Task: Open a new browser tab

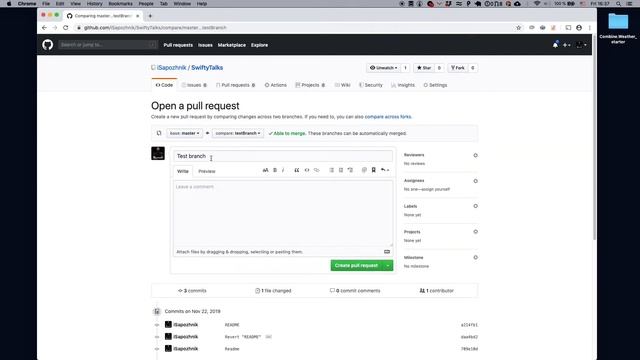Action: (150, 16)
